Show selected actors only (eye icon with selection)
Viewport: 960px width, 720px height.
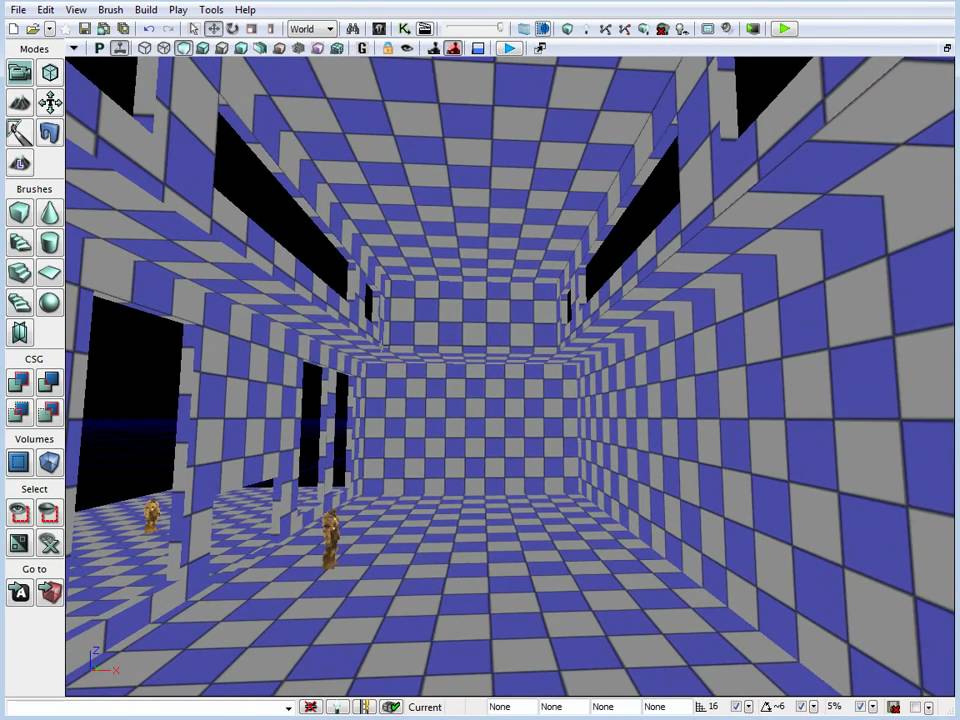pyautogui.click(x=20, y=513)
